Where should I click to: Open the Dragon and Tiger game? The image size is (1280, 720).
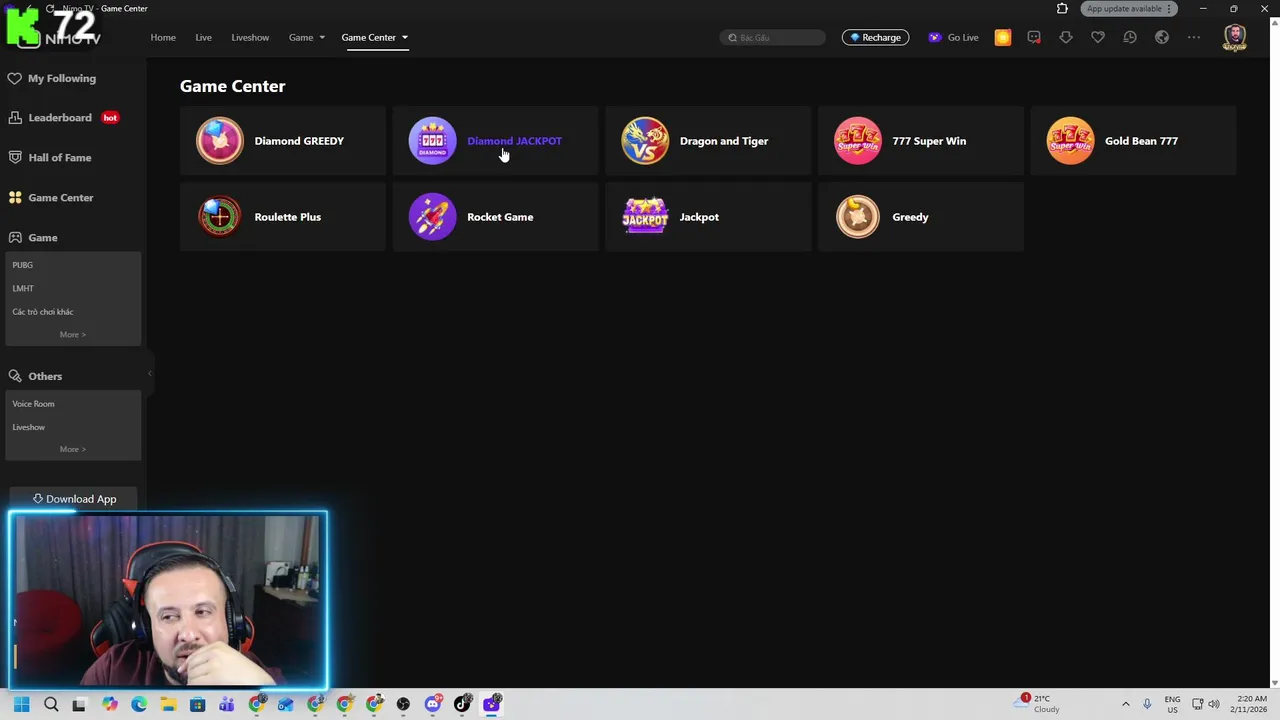[x=708, y=141]
